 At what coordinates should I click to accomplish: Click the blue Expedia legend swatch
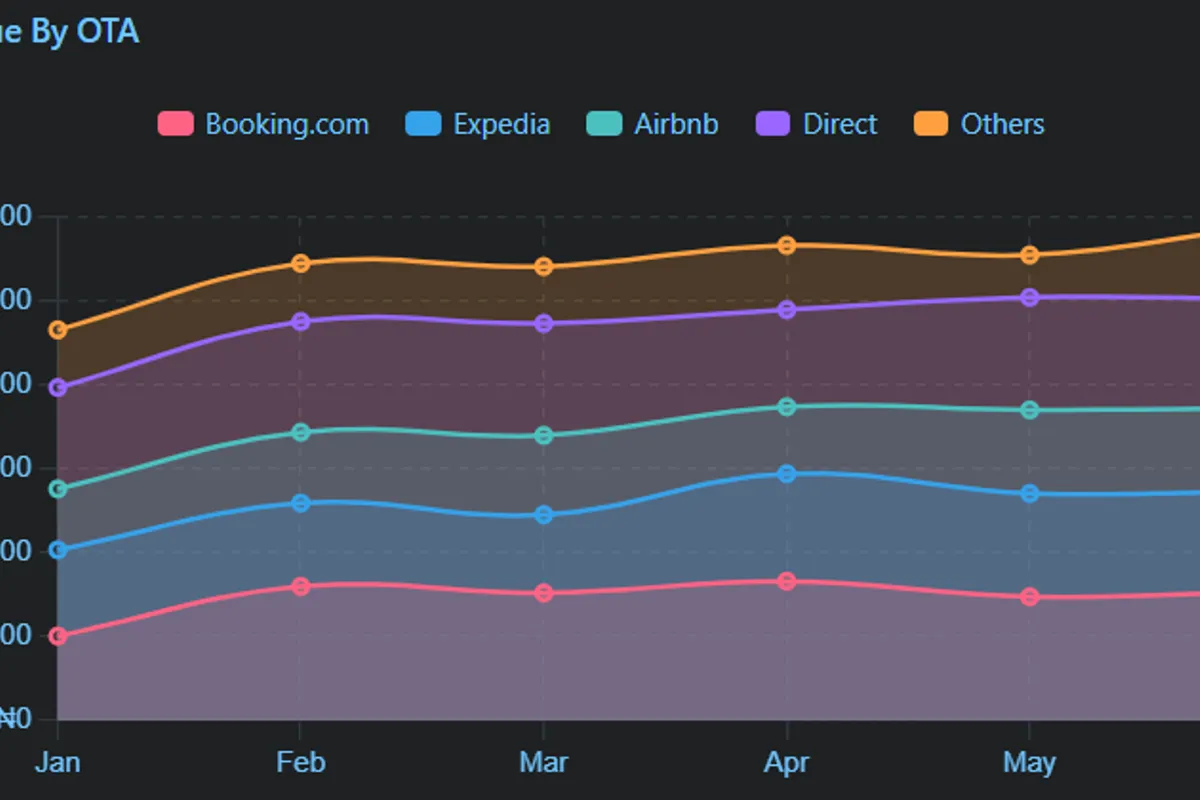[423, 124]
